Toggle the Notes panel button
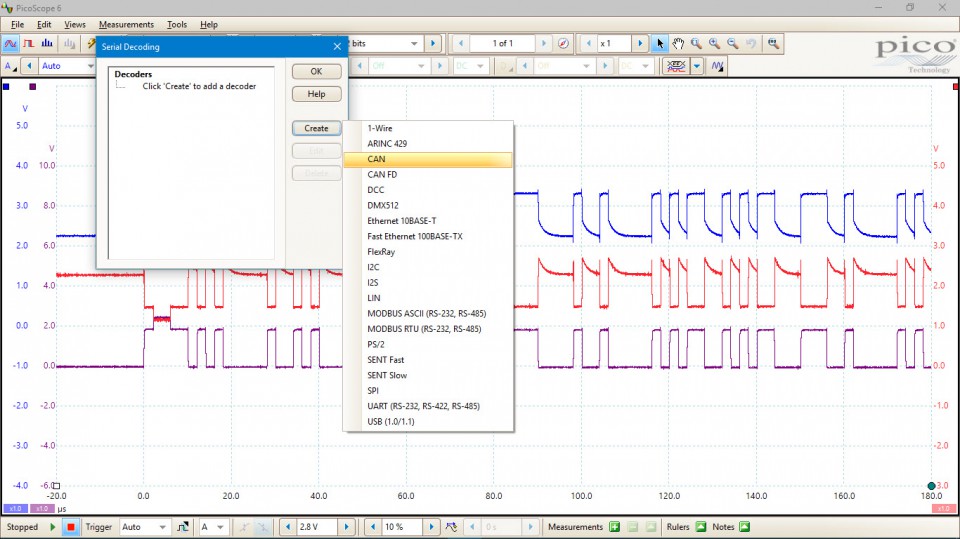This screenshot has height=539, width=960. (745, 527)
